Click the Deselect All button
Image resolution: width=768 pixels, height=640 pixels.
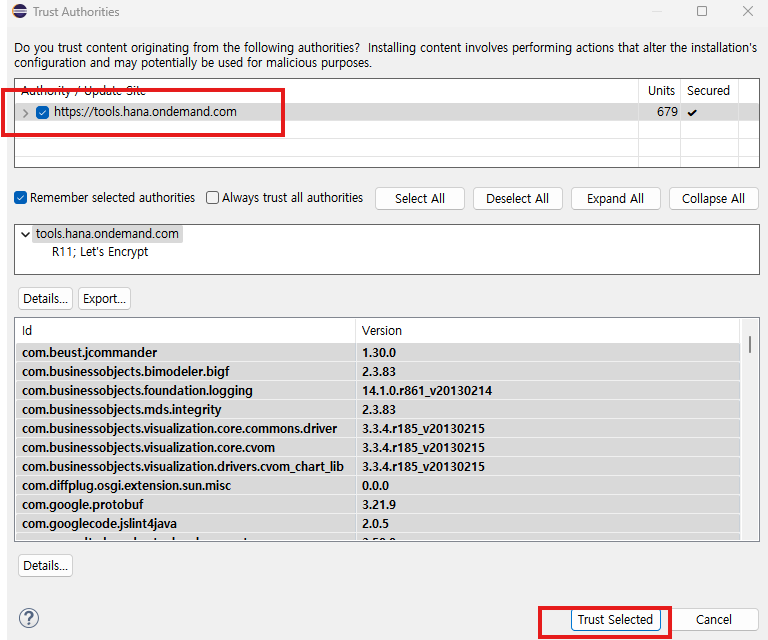coord(517,198)
